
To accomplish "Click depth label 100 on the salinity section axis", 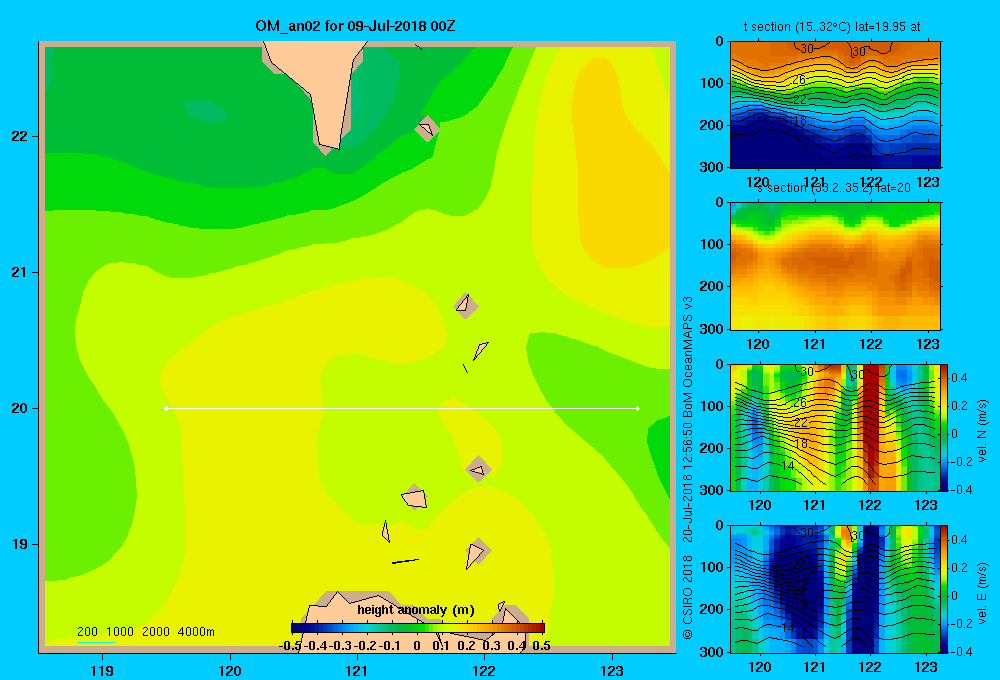I will pyautogui.click(x=714, y=244).
